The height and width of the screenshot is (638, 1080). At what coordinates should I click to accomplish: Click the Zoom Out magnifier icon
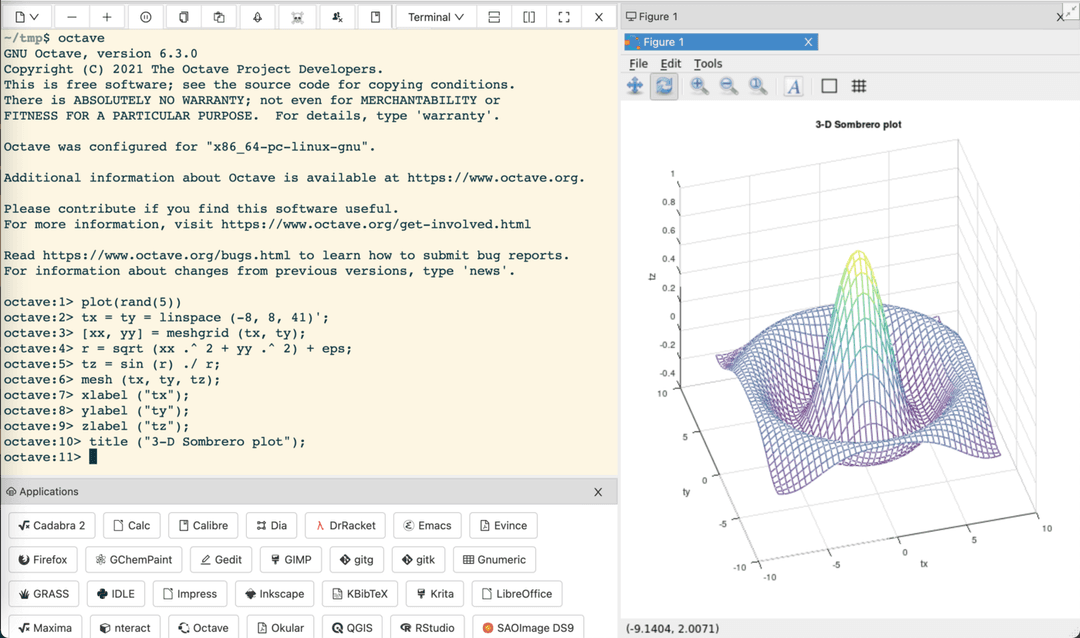point(729,87)
